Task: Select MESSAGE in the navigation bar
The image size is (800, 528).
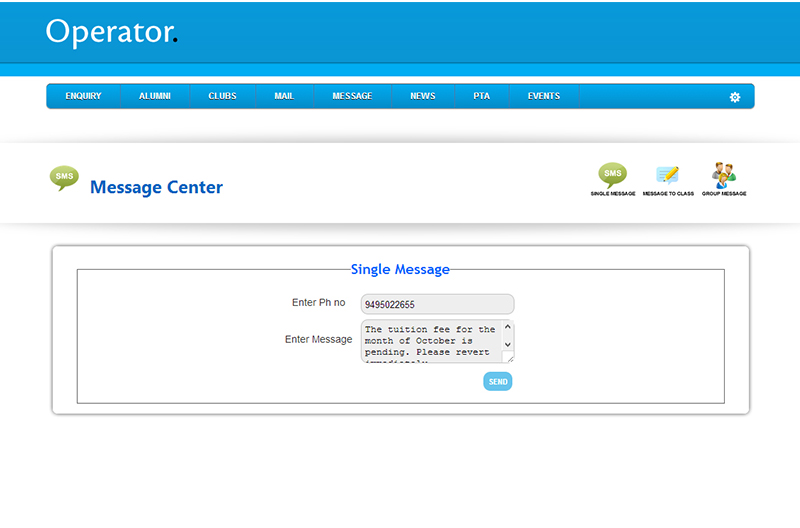Action: pyautogui.click(x=352, y=96)
